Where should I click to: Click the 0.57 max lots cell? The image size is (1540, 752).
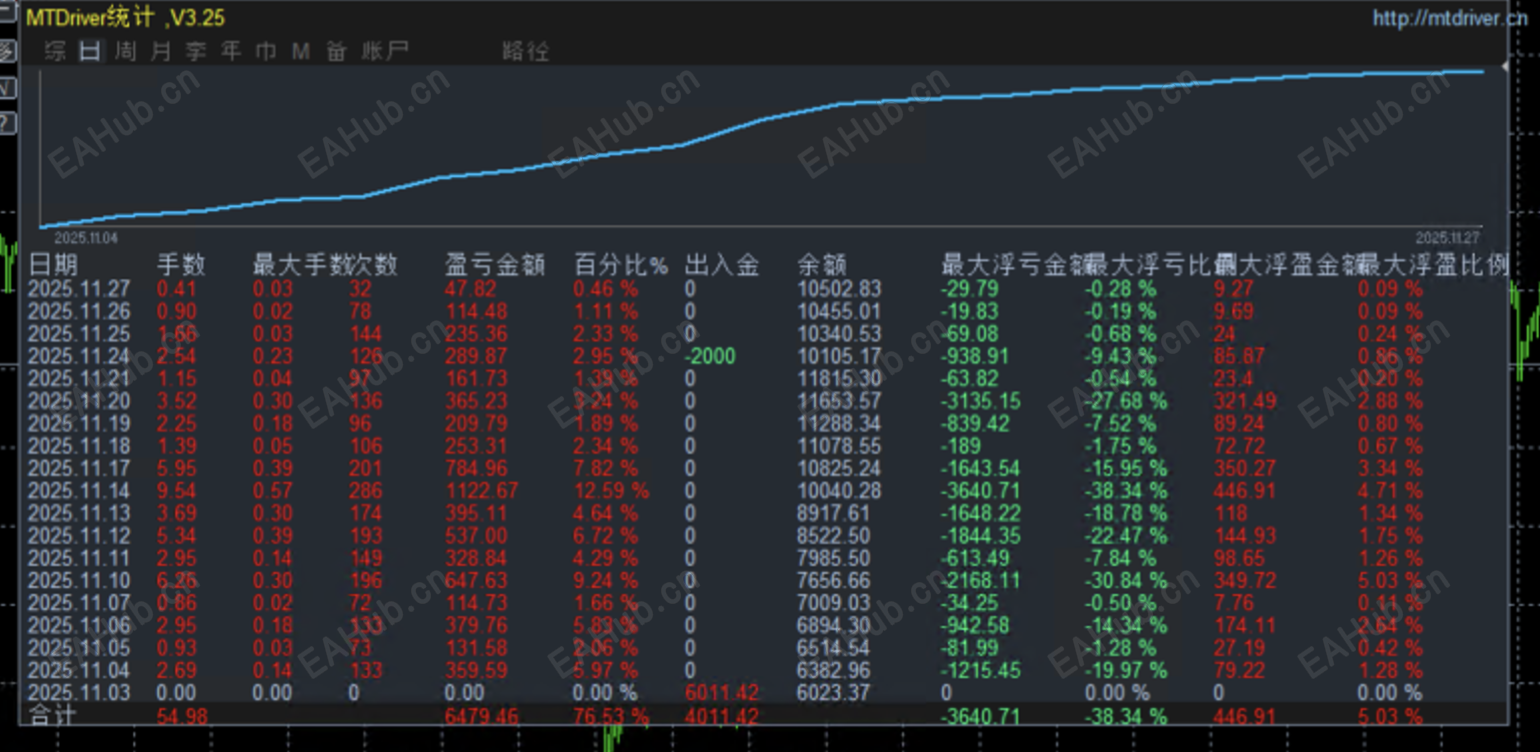(x=273, y=491)
